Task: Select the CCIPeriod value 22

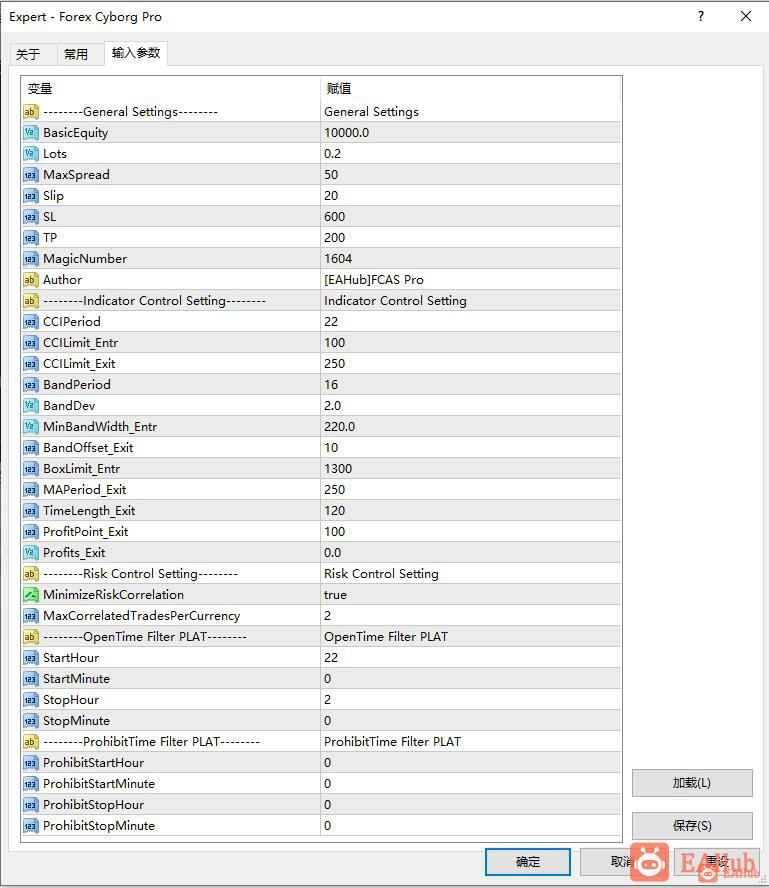Action: pyautogui.click(x=331, y=322)
